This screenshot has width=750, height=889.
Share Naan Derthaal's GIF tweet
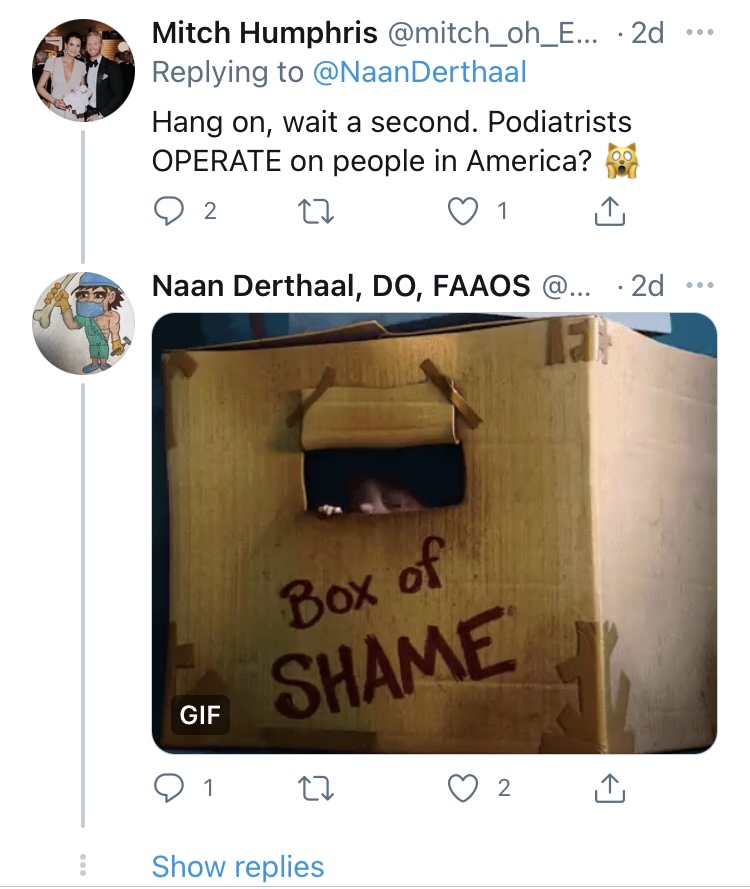tap(609, 788)
